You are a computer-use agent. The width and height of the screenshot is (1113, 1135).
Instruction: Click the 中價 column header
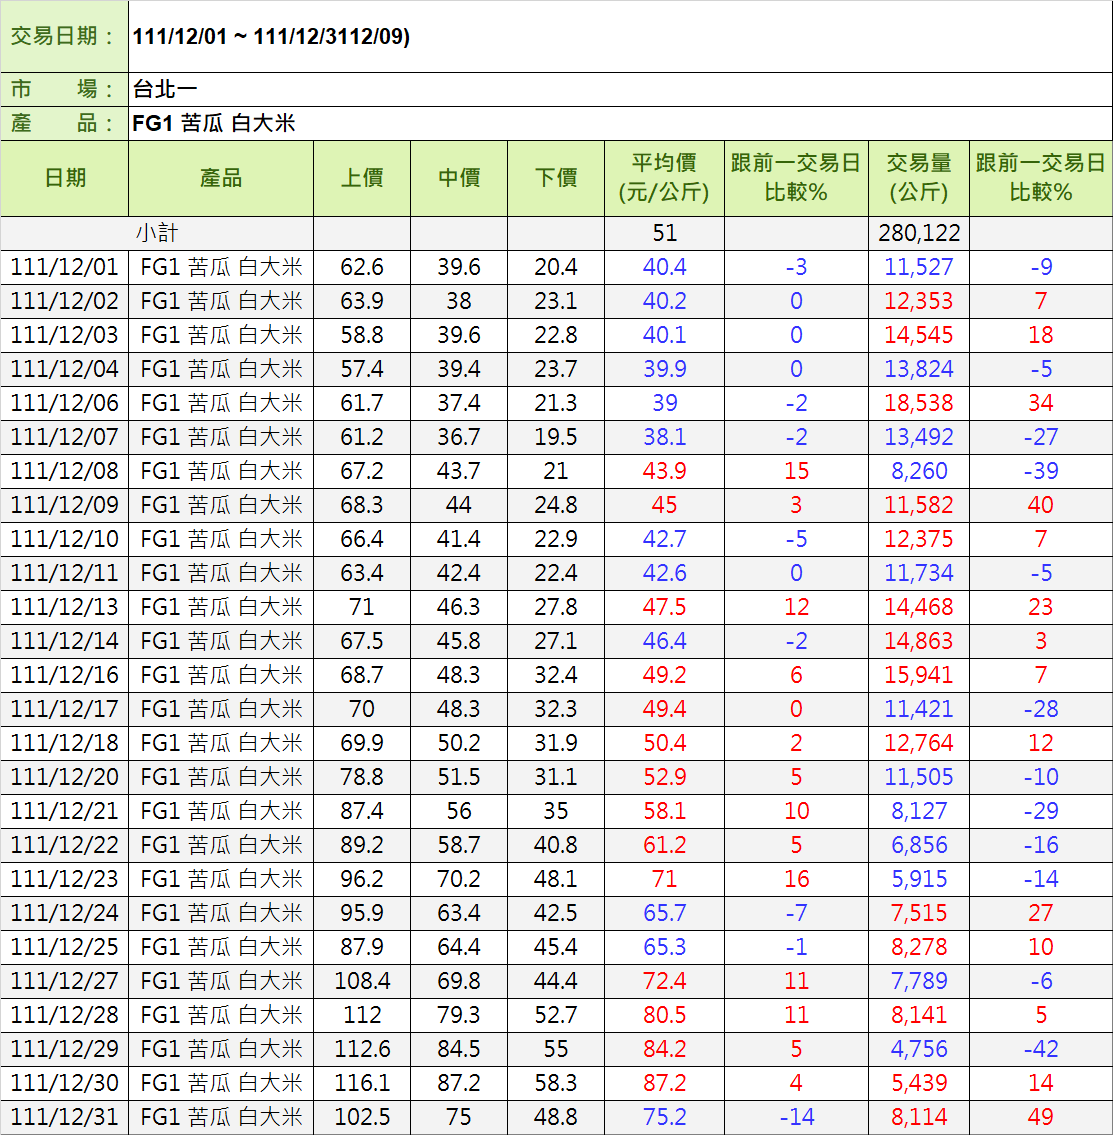coord(459,178)
